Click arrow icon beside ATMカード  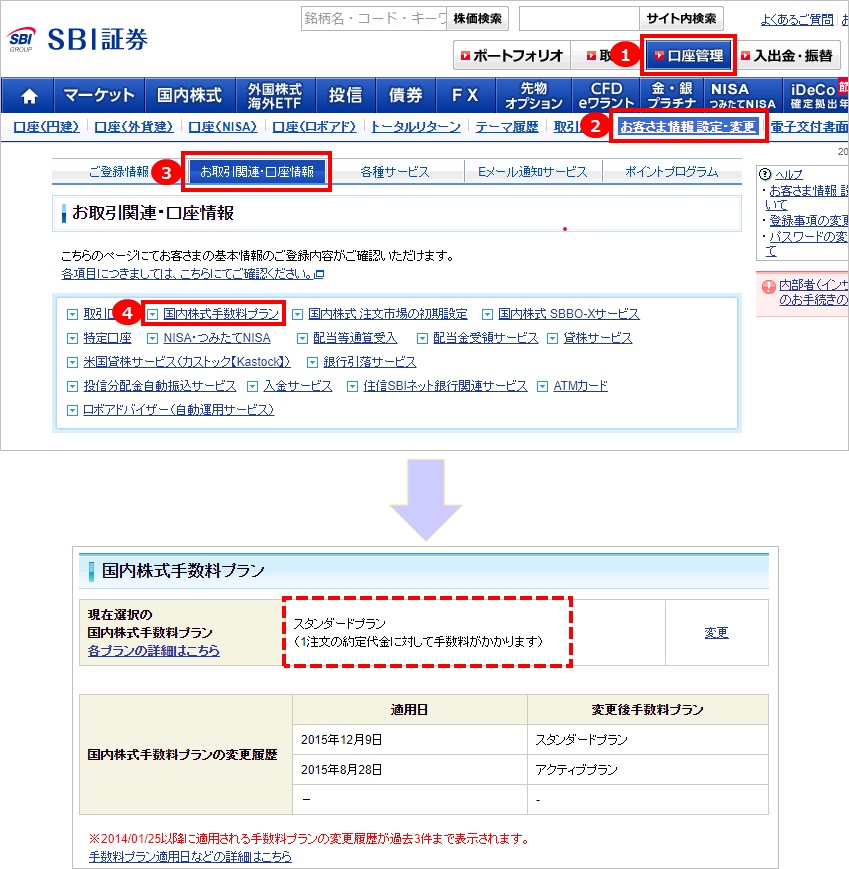543,386
